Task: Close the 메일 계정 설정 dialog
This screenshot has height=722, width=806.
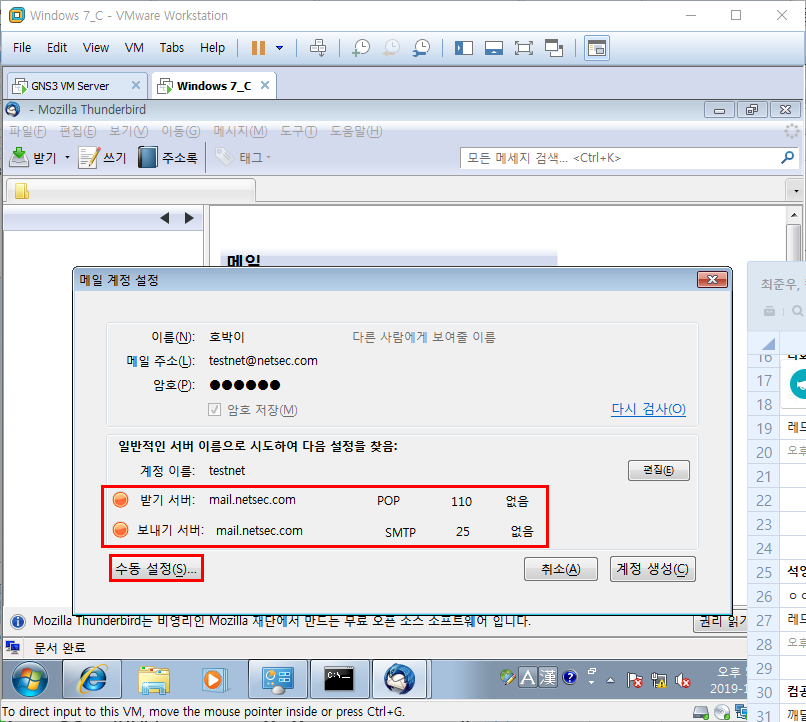Action: click(712, 280)
